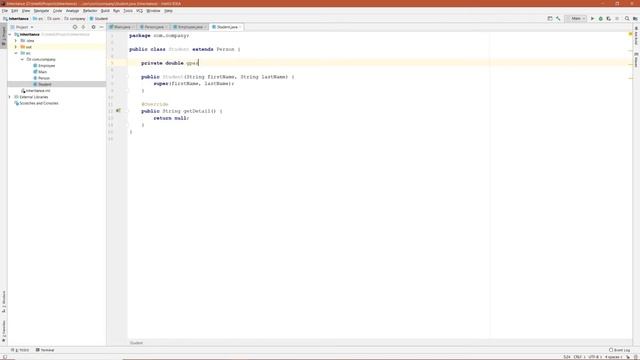This screenshot has height=360, width=640.
Task: Open the Window menu
Action: click(153, 11)
